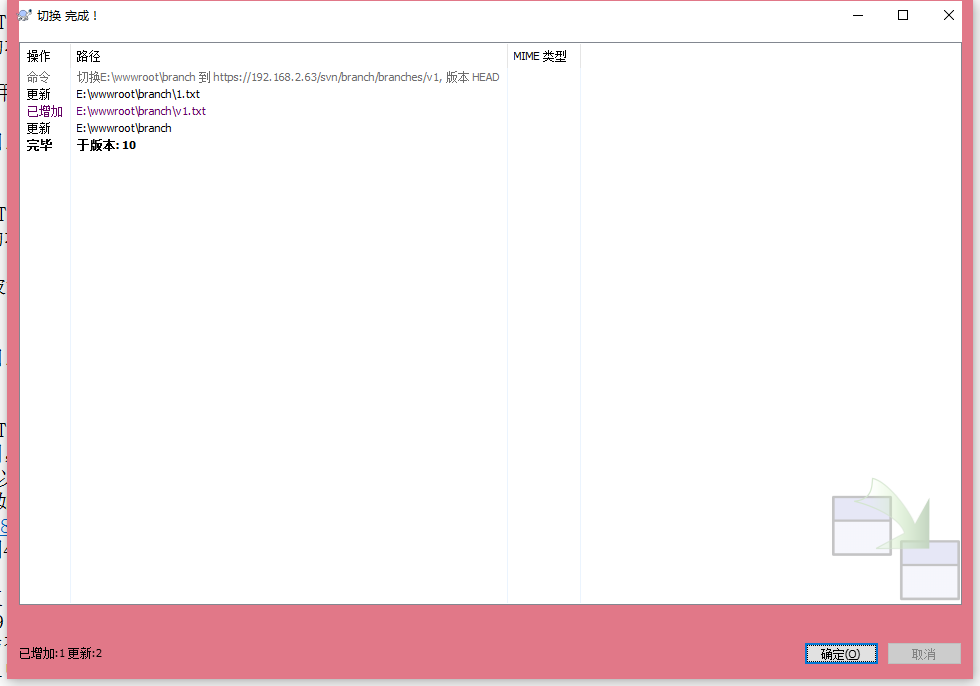Close the 切换 完成 dialog window
980x686 pixels.
[x=949, y=16]
